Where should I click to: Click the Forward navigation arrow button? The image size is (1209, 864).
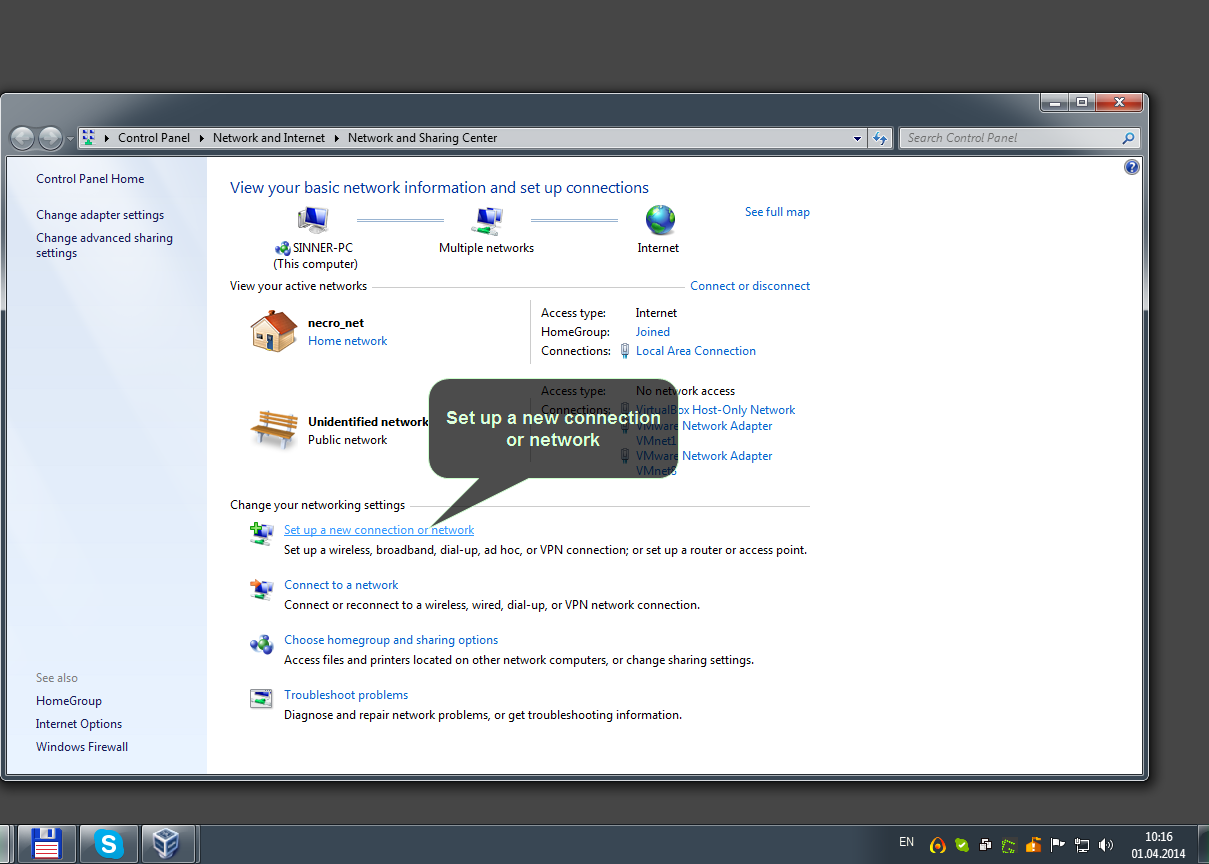click(x=50, y=138)
